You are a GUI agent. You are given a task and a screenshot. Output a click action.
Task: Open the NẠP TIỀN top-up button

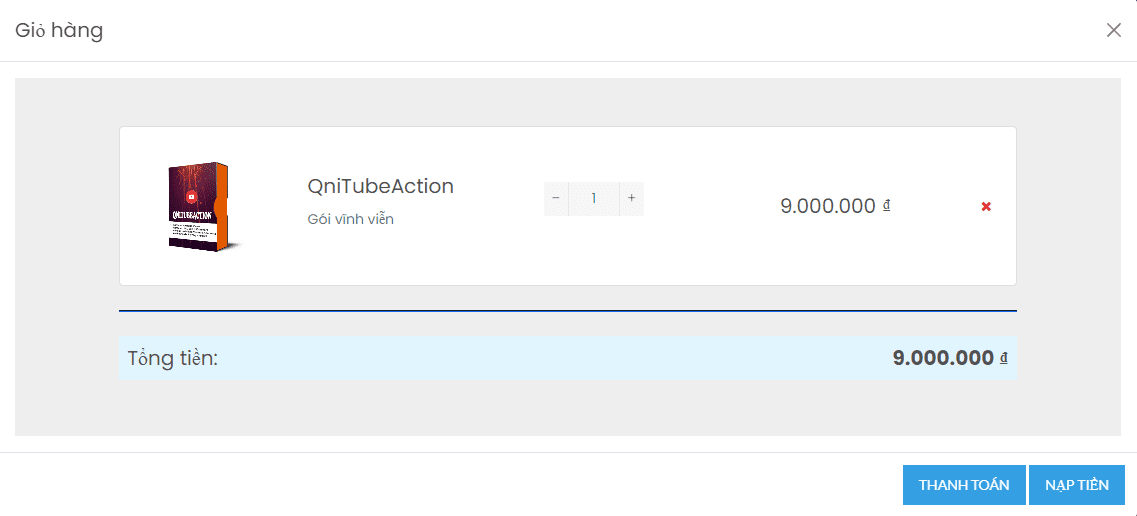(1077, 485)
